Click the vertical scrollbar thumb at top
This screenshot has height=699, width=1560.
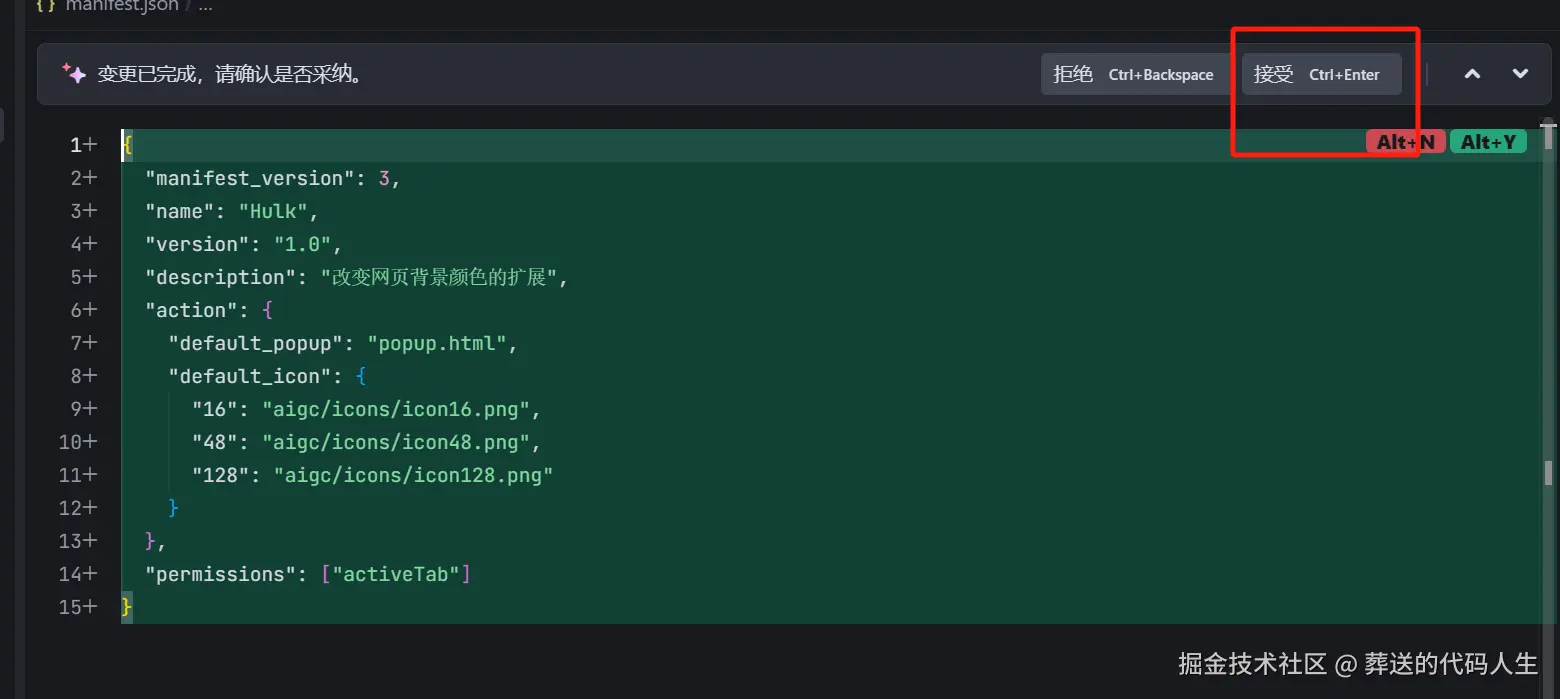click(x=1548, y=135)
